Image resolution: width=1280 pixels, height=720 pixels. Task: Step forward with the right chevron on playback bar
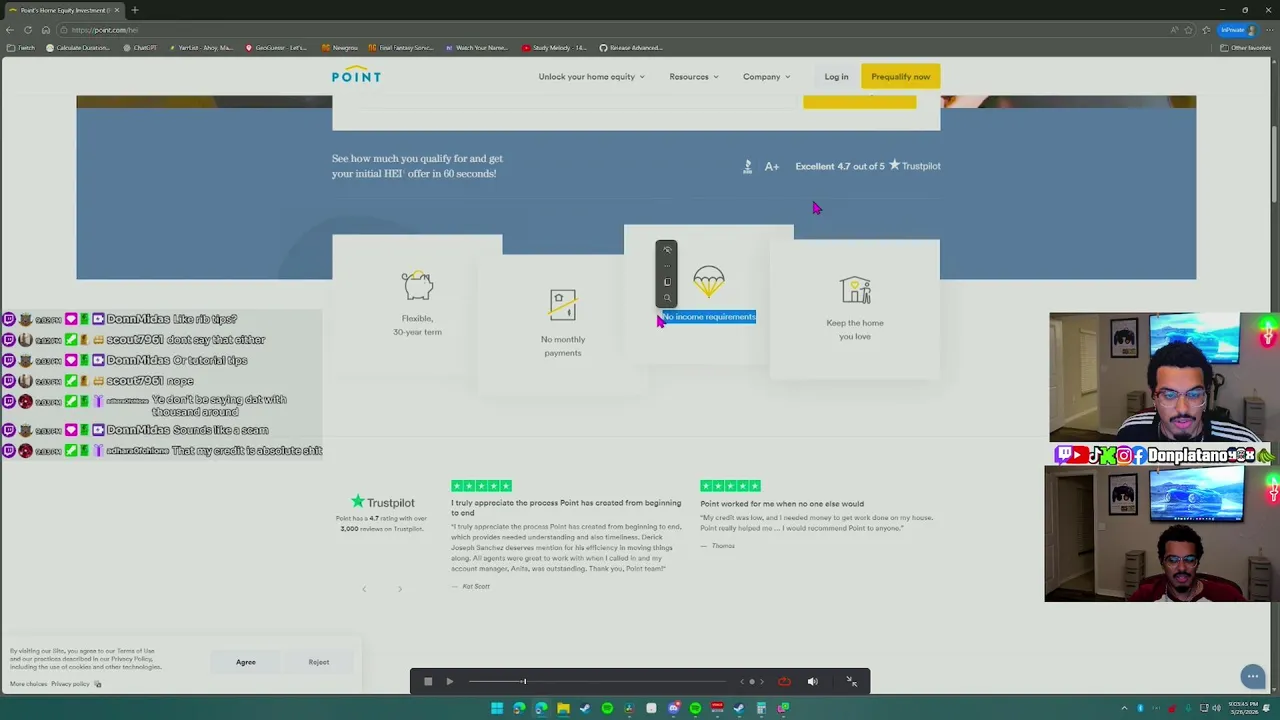762,682
